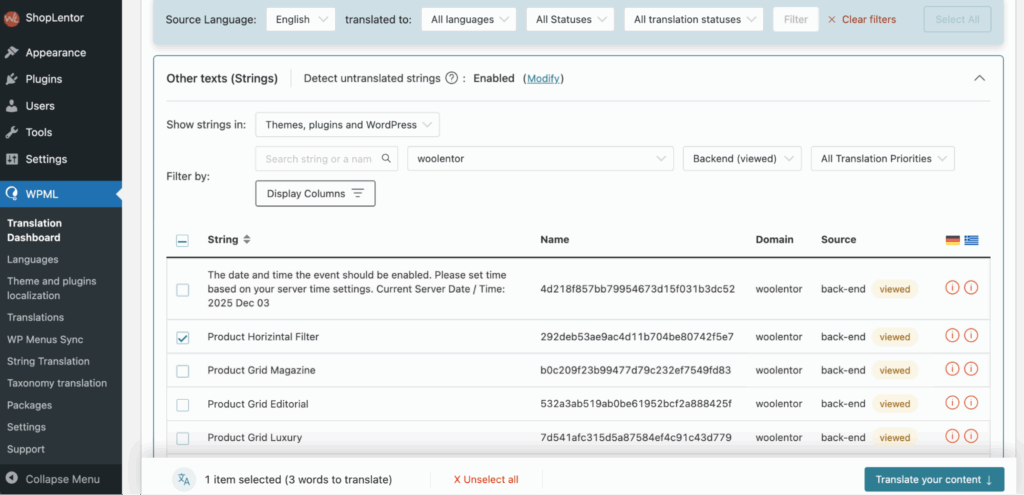Image resolution: width=1024 pixels, height=495 pixels.
Task: Click the Tools wrench icon
Action: click(x=11, y=133)
